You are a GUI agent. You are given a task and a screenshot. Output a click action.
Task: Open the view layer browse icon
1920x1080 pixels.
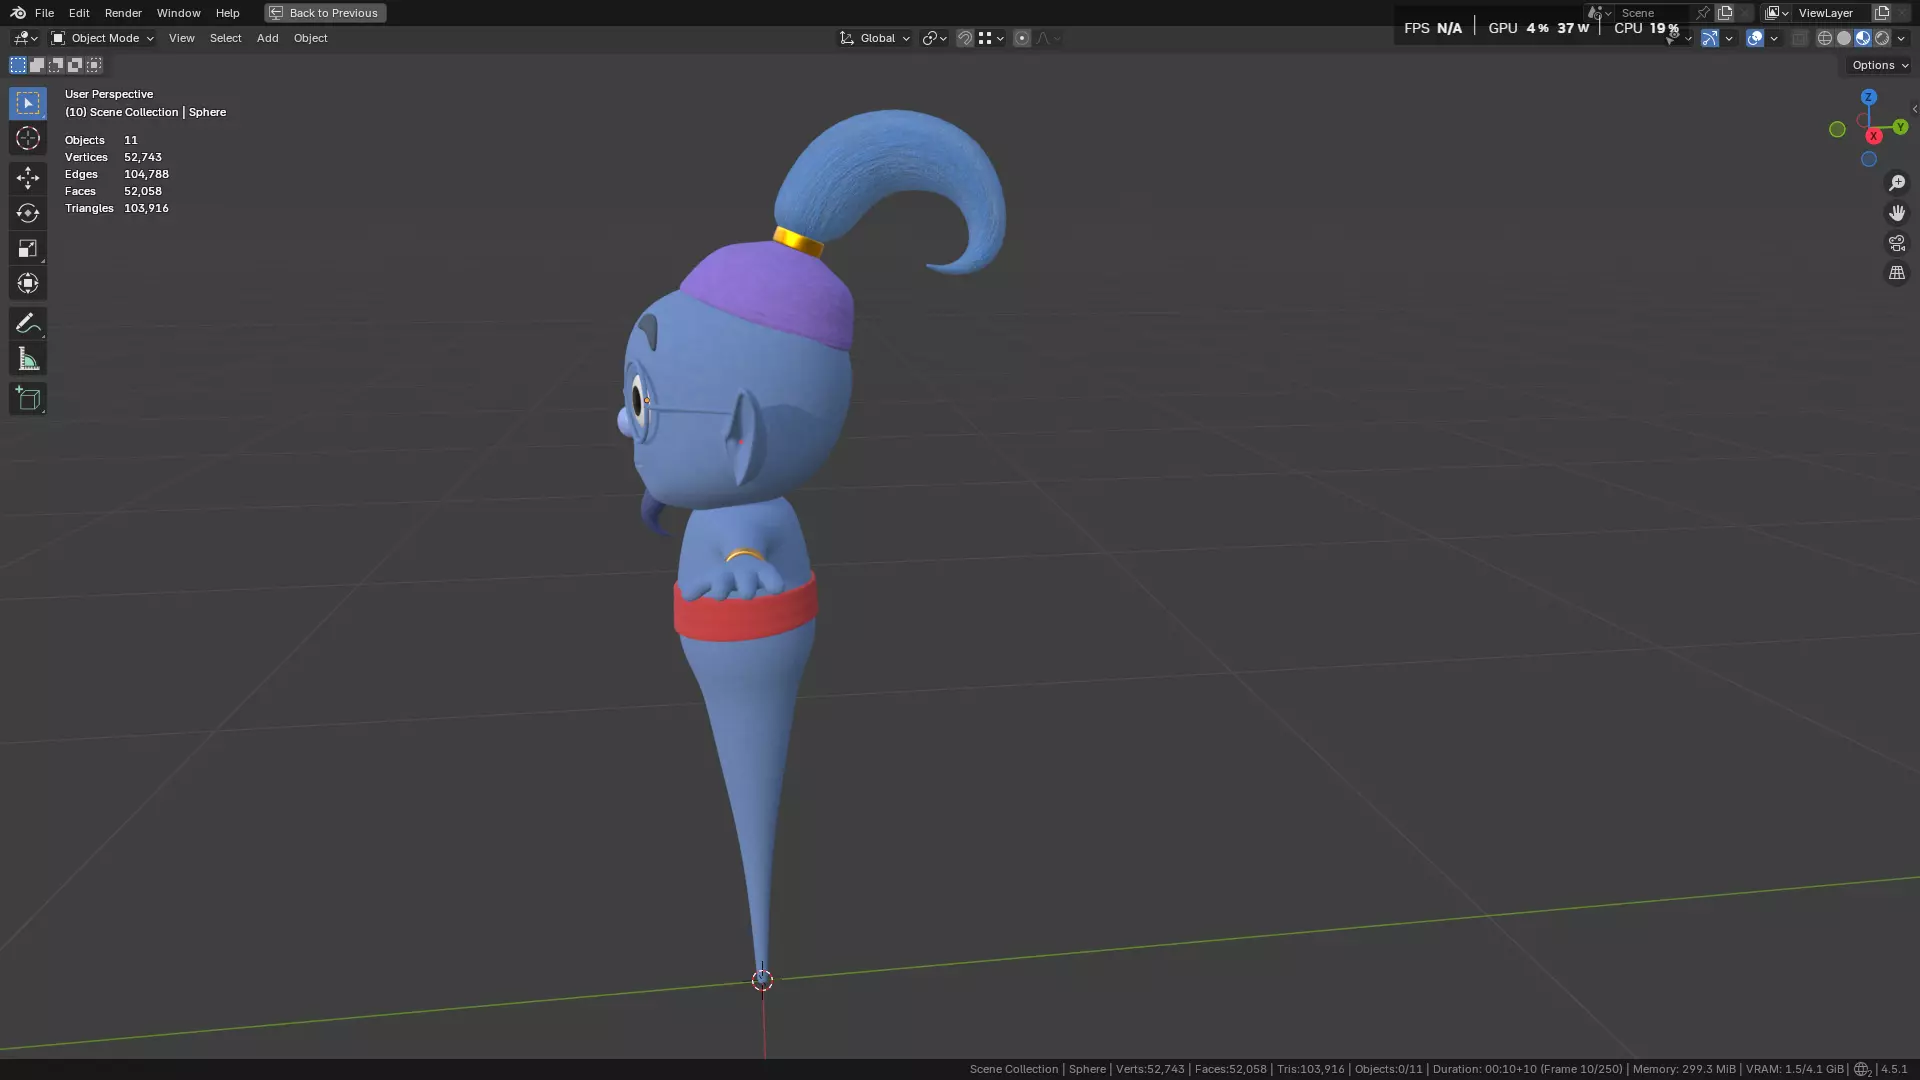1776,13
